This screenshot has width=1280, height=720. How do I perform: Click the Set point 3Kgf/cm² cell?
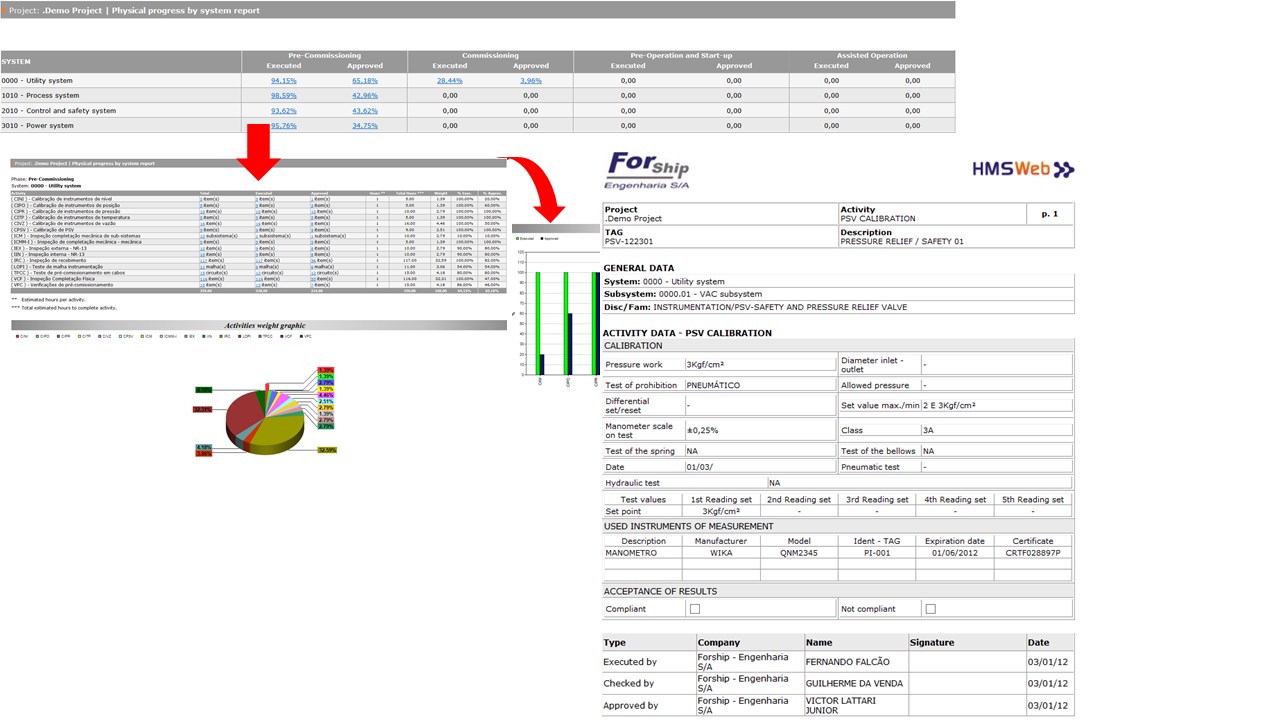721,511
